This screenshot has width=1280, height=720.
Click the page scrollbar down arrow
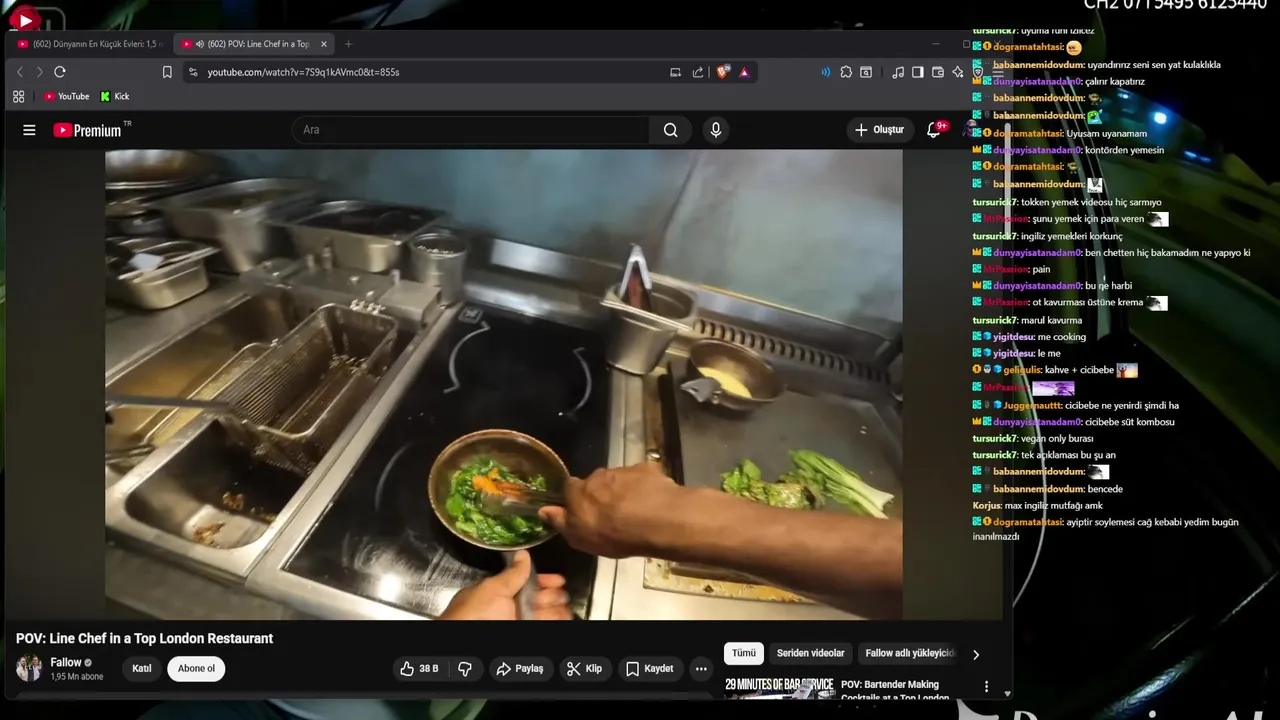[1007, 693]
